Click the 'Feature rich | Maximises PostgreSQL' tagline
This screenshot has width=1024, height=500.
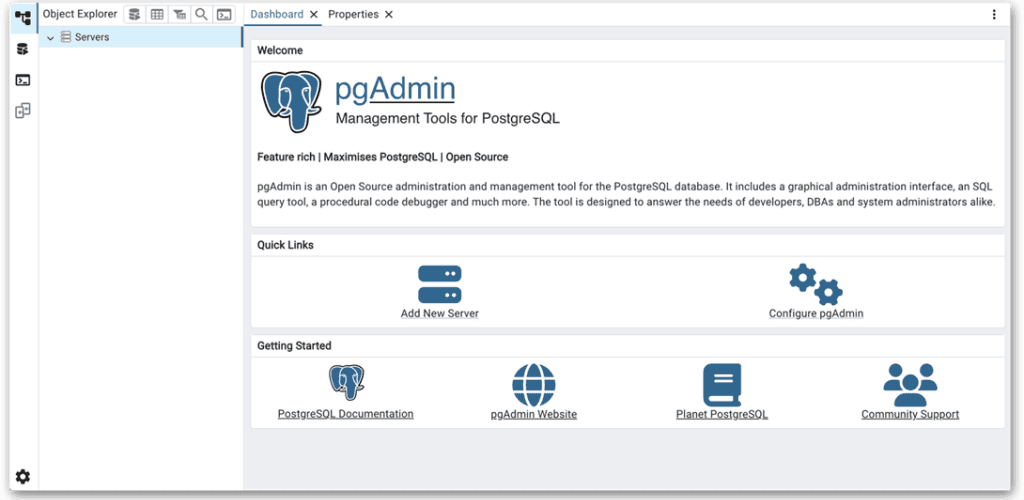click(383, 157)
